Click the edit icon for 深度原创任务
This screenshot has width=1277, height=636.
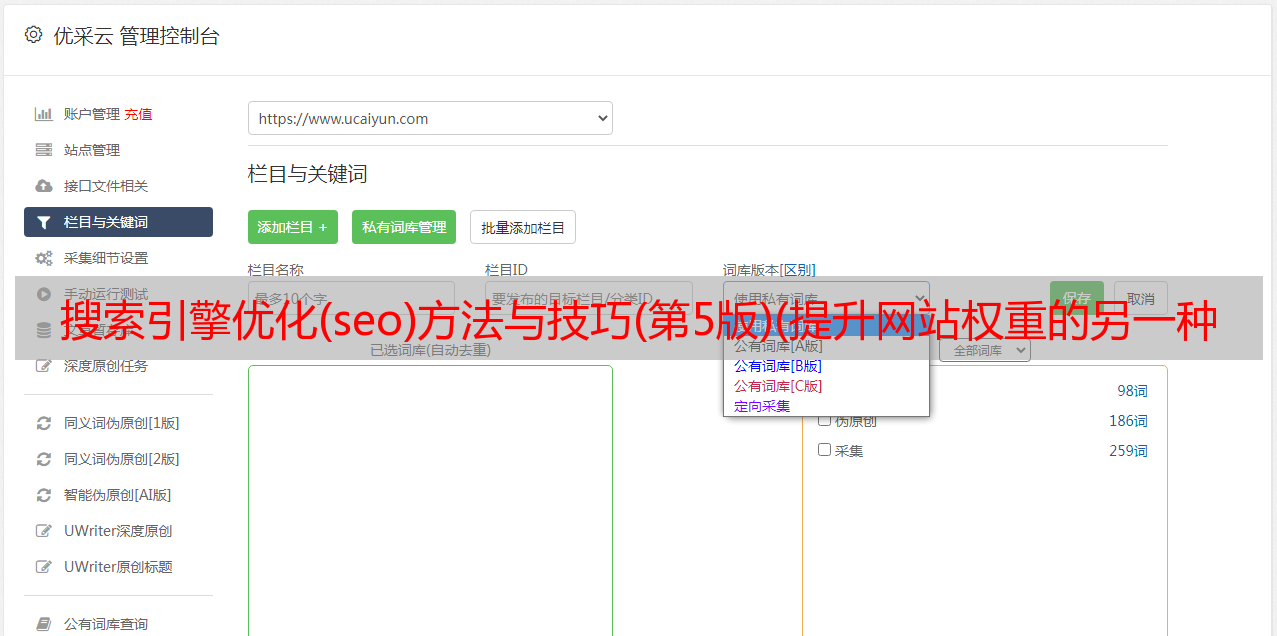point(43,366)
